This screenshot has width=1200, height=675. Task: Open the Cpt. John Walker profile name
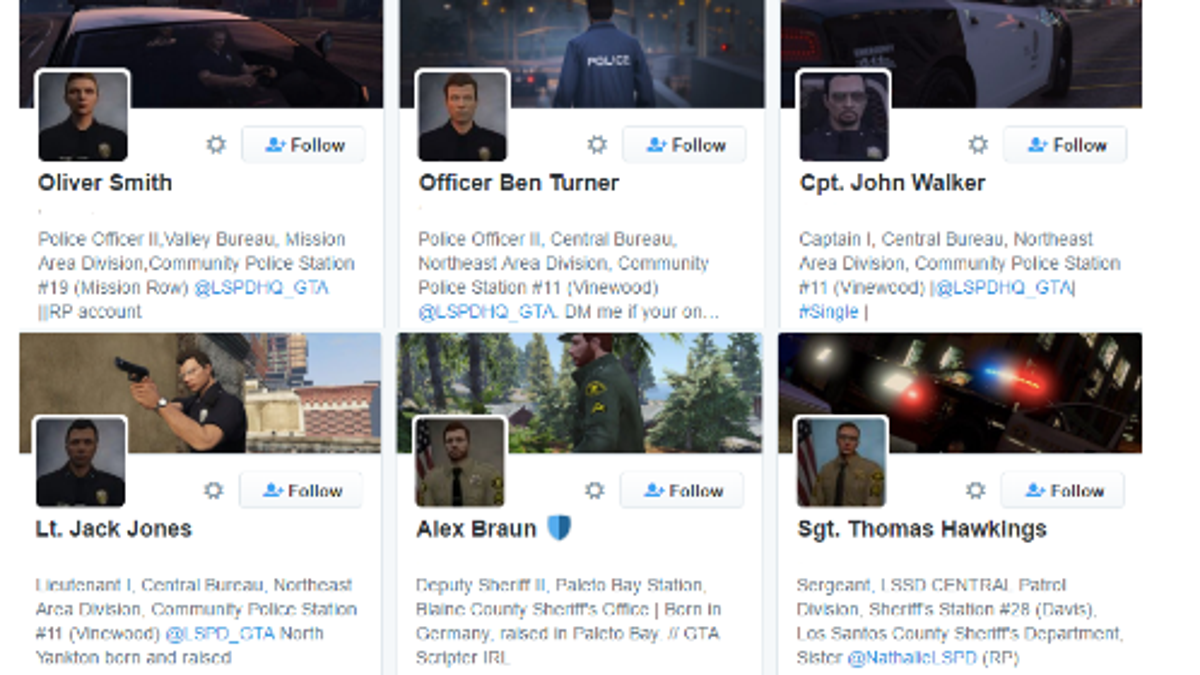coord(892,183)
